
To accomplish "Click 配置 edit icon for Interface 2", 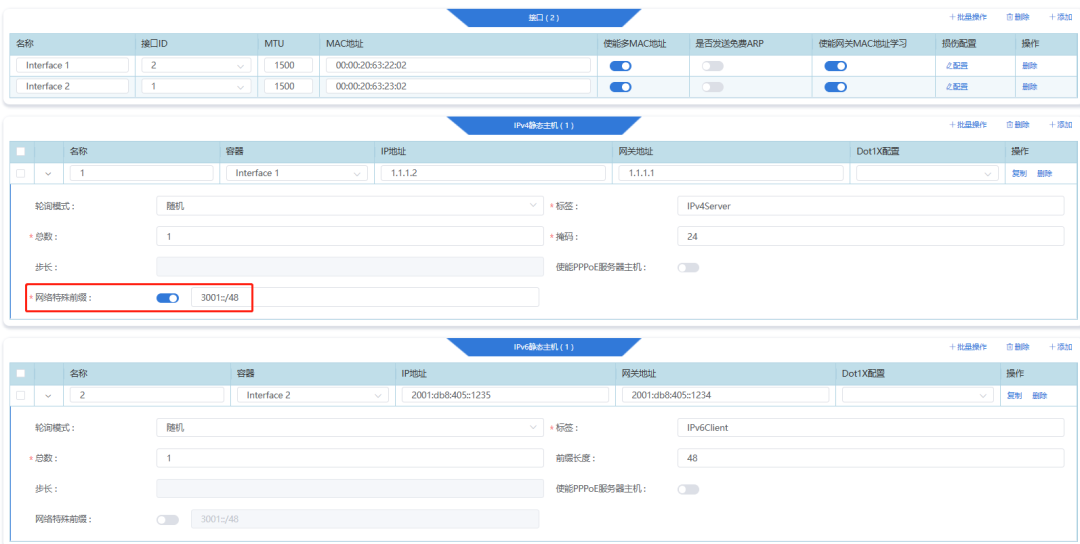I will [x=948, y=87].
